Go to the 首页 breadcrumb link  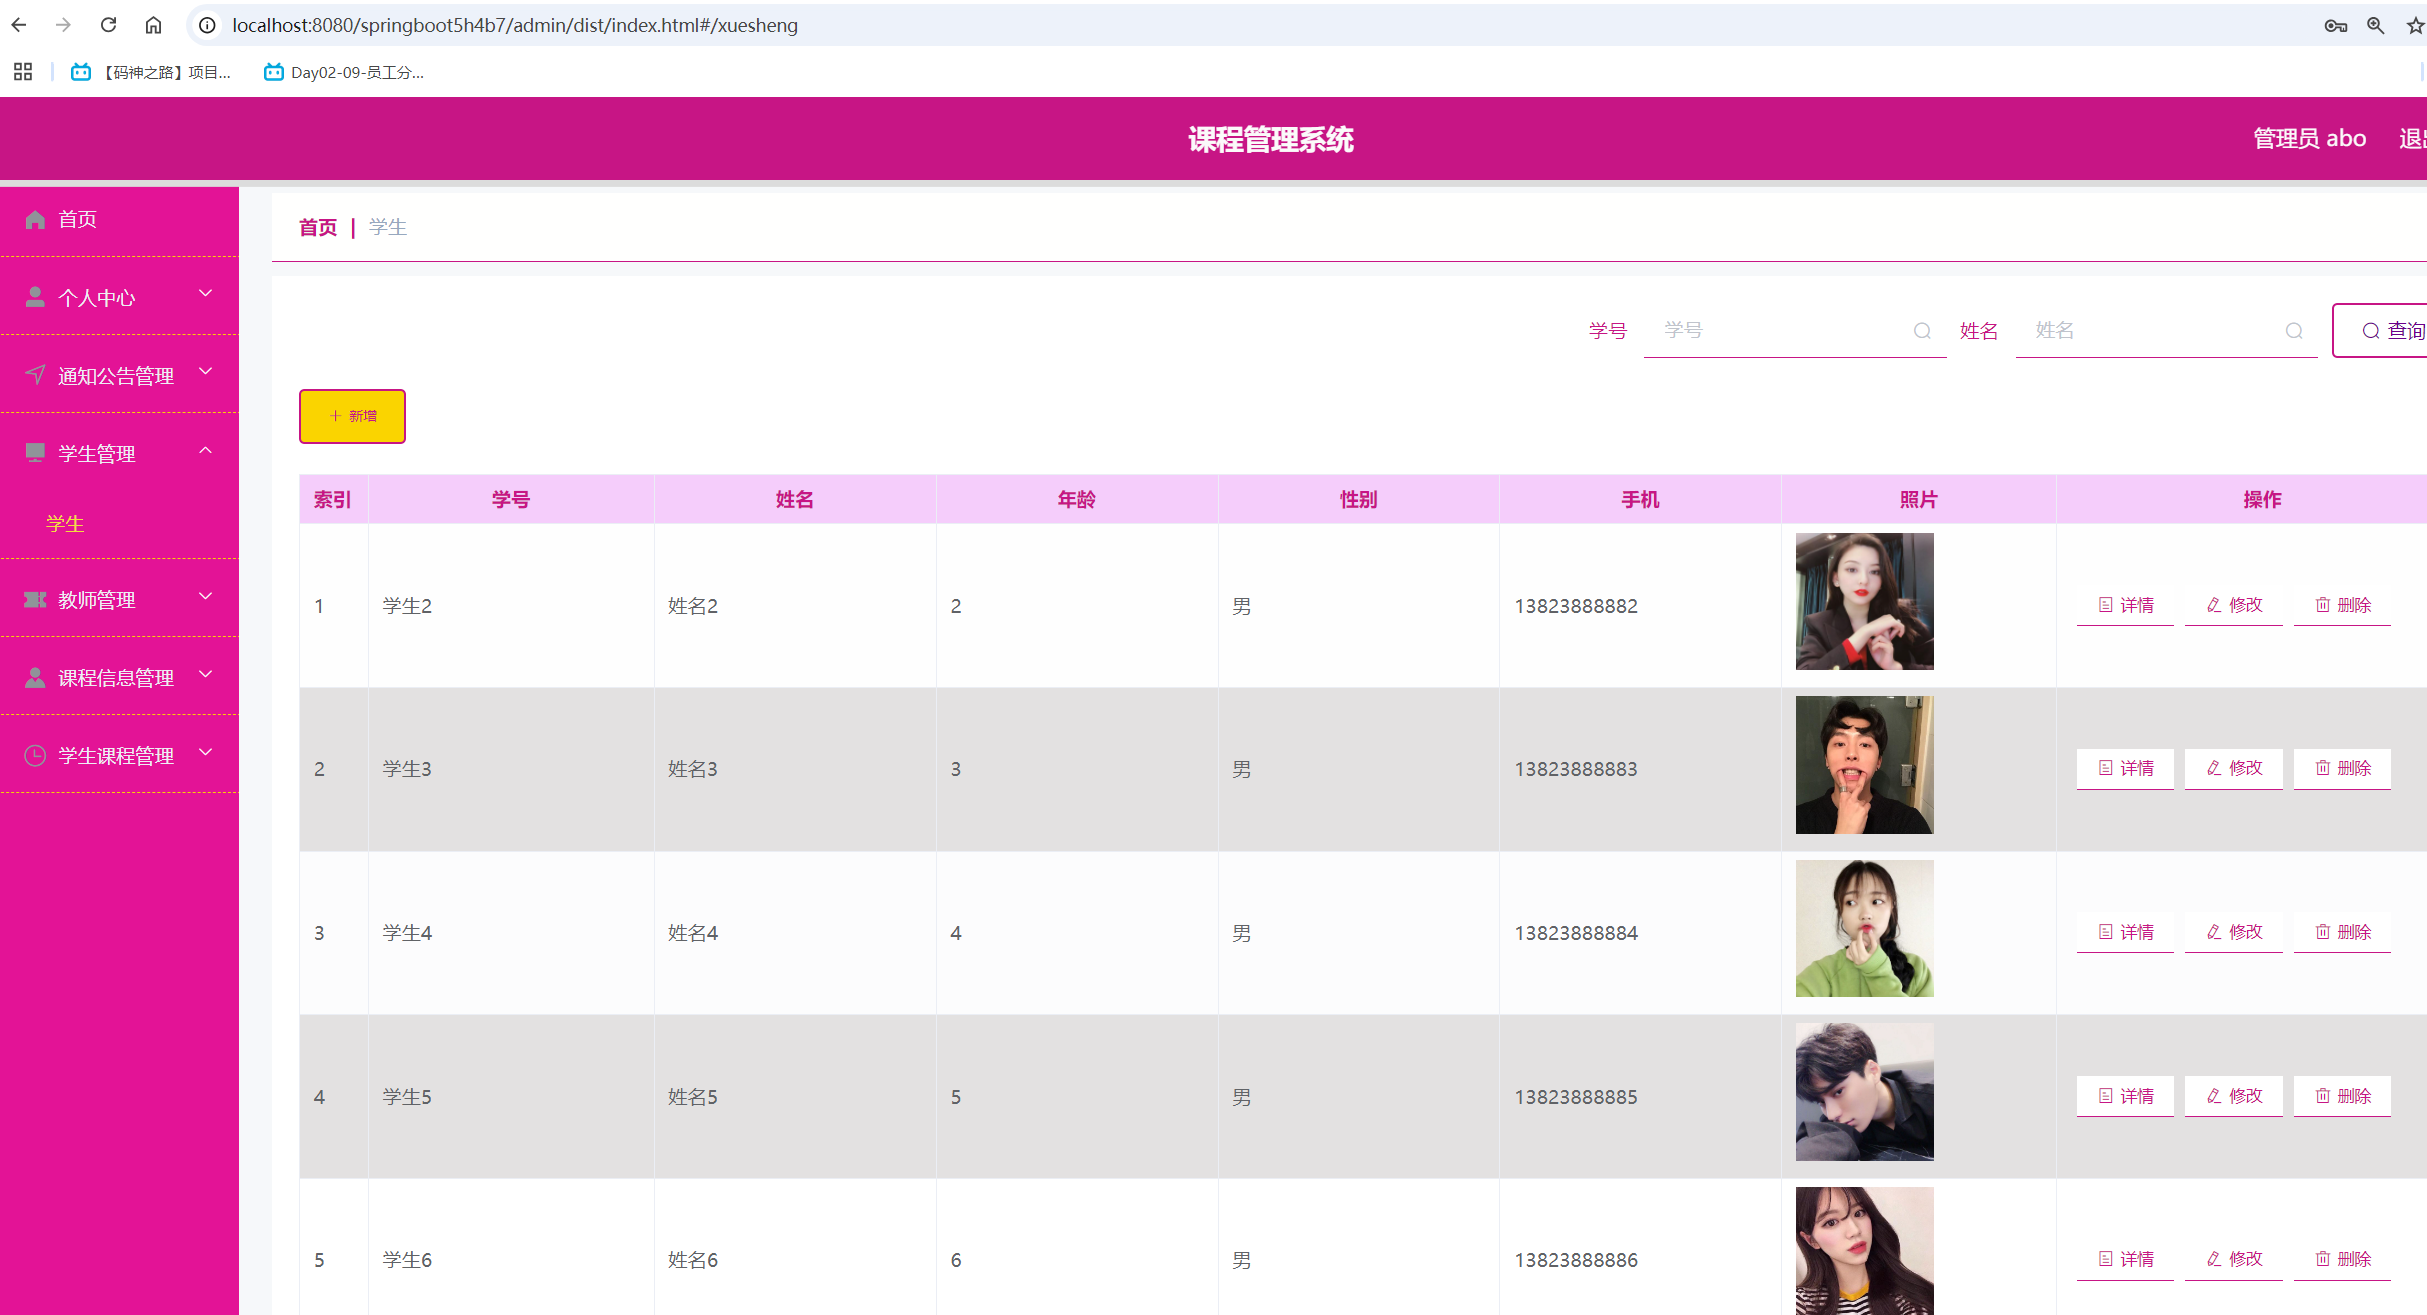[x=318, y=228]
